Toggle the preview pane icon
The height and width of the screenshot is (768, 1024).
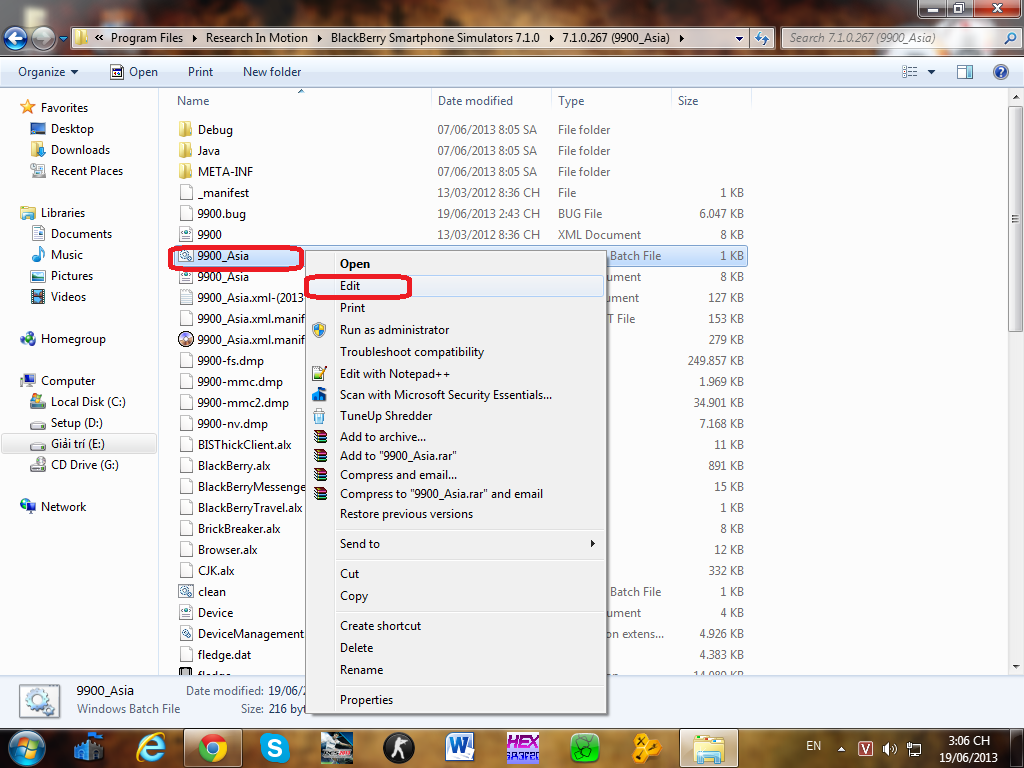pyautogui.click(x=965, y=72)
